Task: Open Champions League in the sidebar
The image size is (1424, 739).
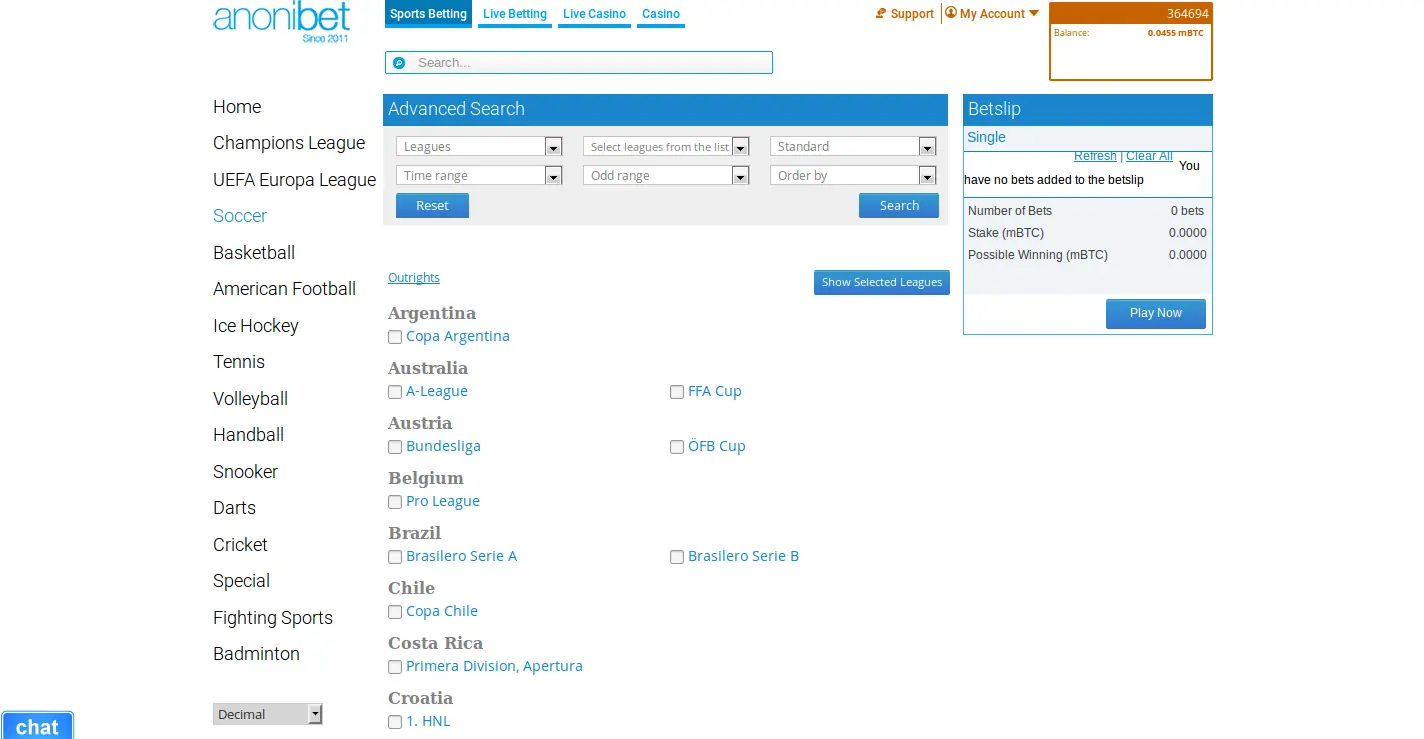Action: coord(289,143)
